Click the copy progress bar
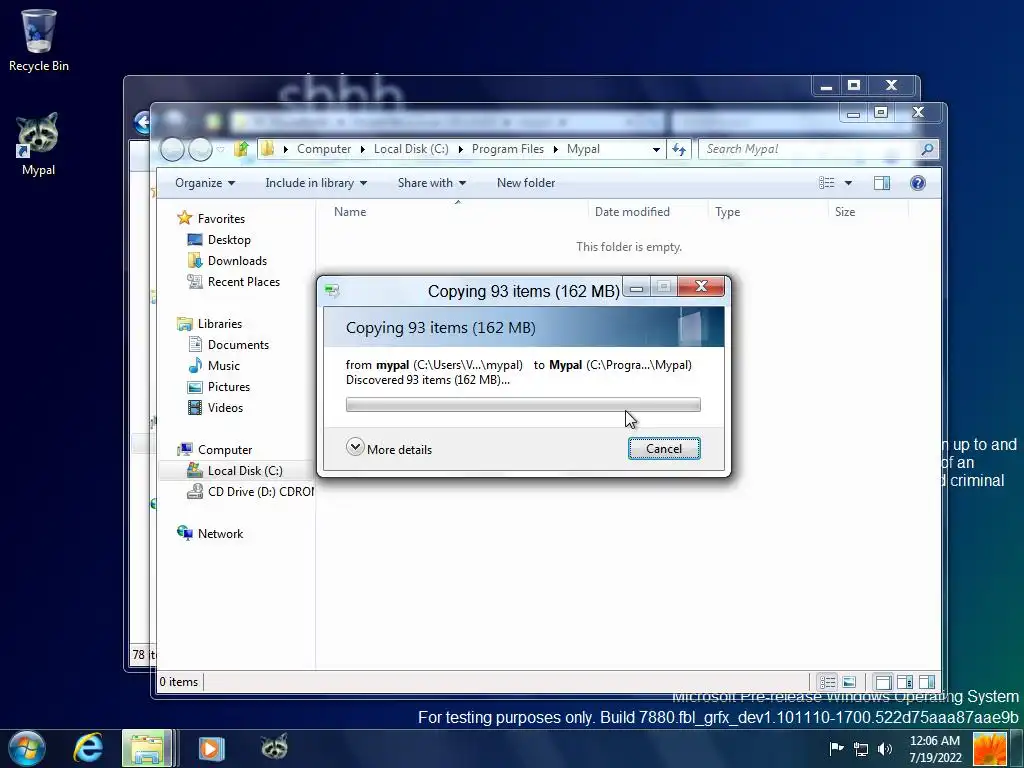Screen dimensions: 1024x768 (522, 405)
